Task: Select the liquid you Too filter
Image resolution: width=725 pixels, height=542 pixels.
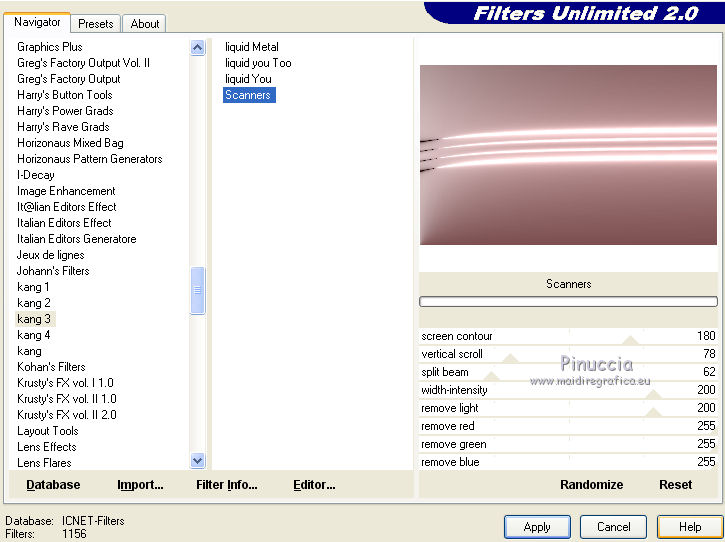Action: (x=258, y=63)
